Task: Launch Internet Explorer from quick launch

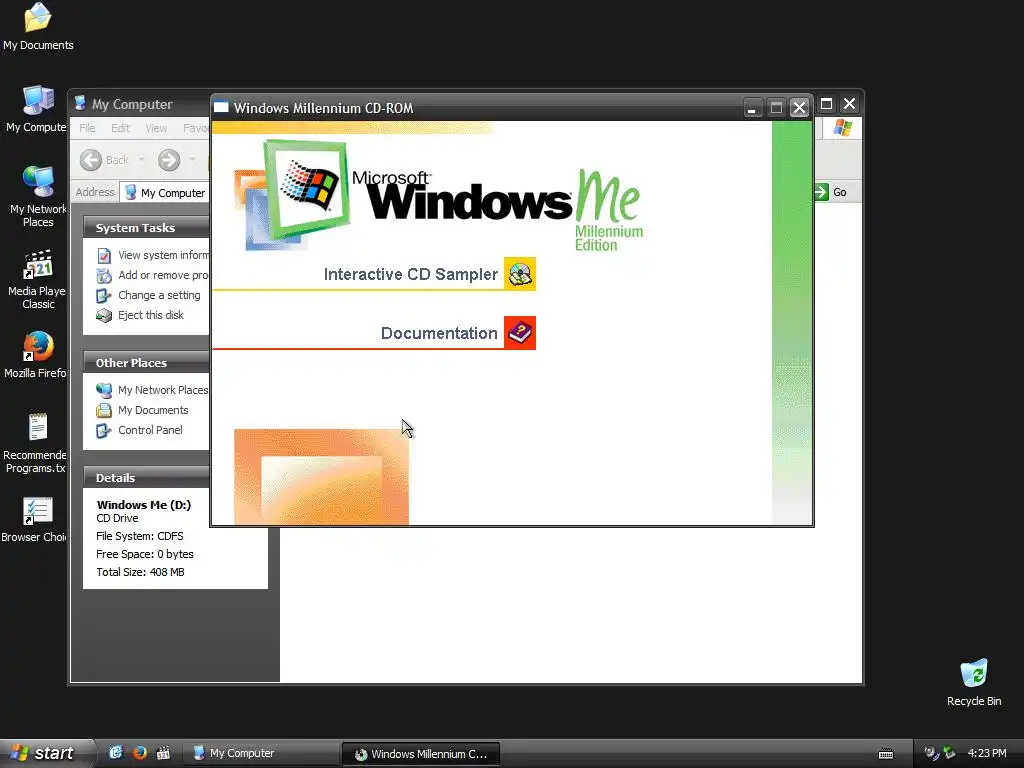Action: [x=116, y=753]
